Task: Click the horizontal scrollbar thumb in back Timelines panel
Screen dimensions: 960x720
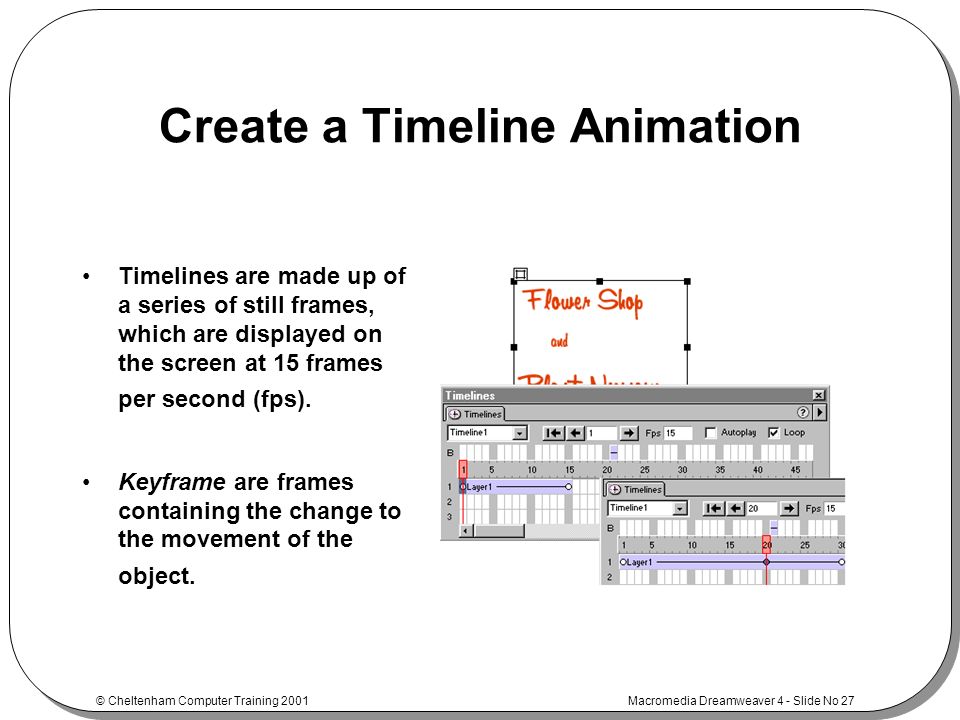Action: click(499, 530)
